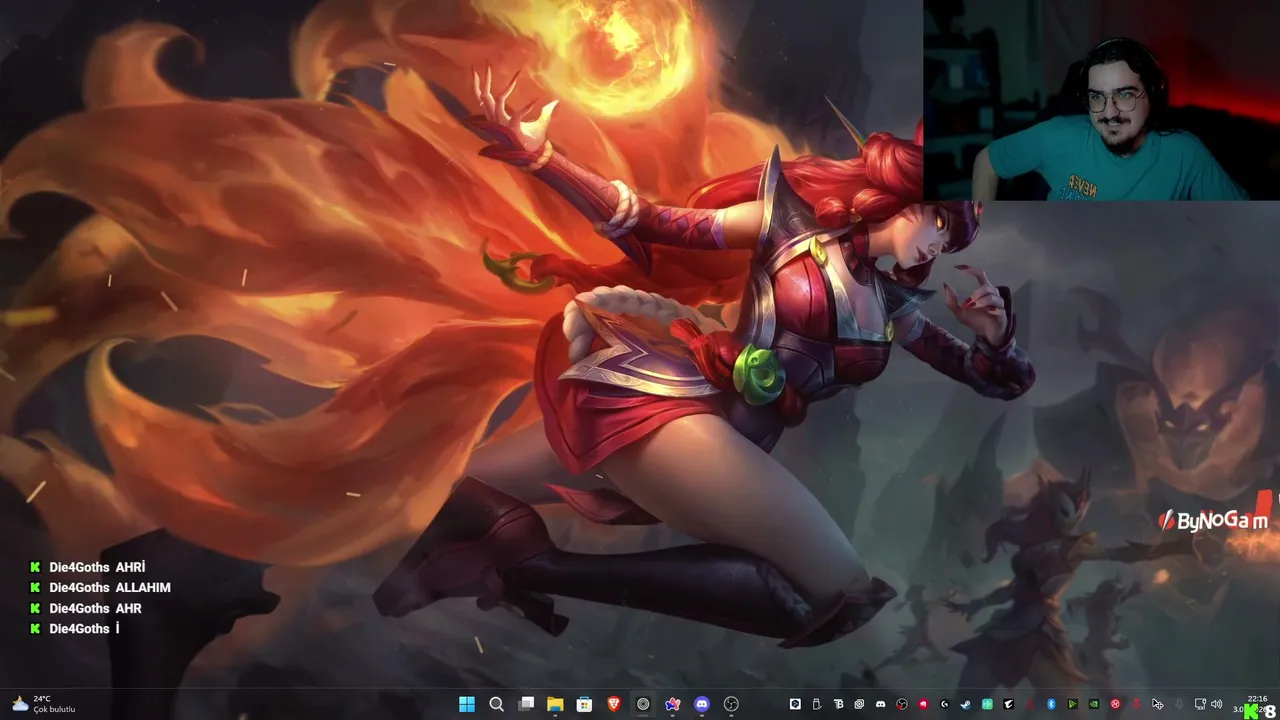Image resolution: width=1280 pixels, height=720 pixels.
Task: Open the Microsoft Store taskbar icon
Action: 584,704
